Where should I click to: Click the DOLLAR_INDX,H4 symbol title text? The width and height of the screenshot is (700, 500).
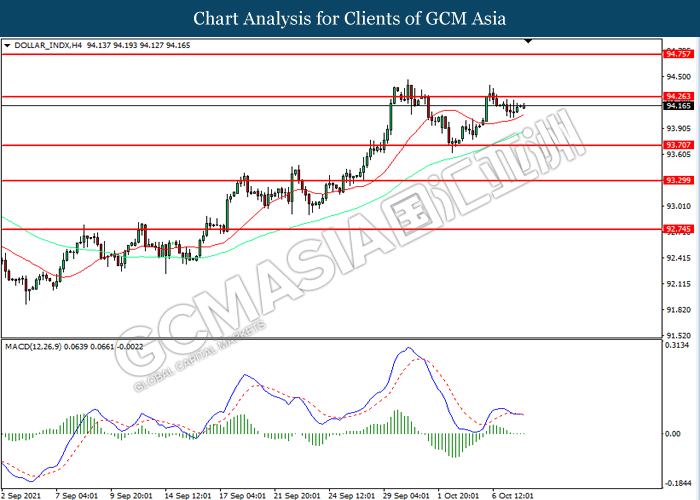tap(48, 46)
